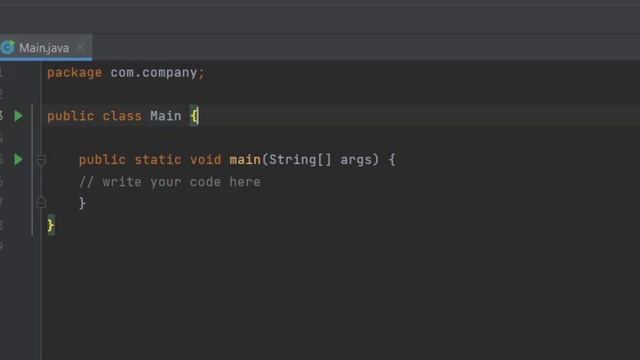Screen dimensions: 640x360
Task: Open the Main.java editor tab
Action: 46,48
